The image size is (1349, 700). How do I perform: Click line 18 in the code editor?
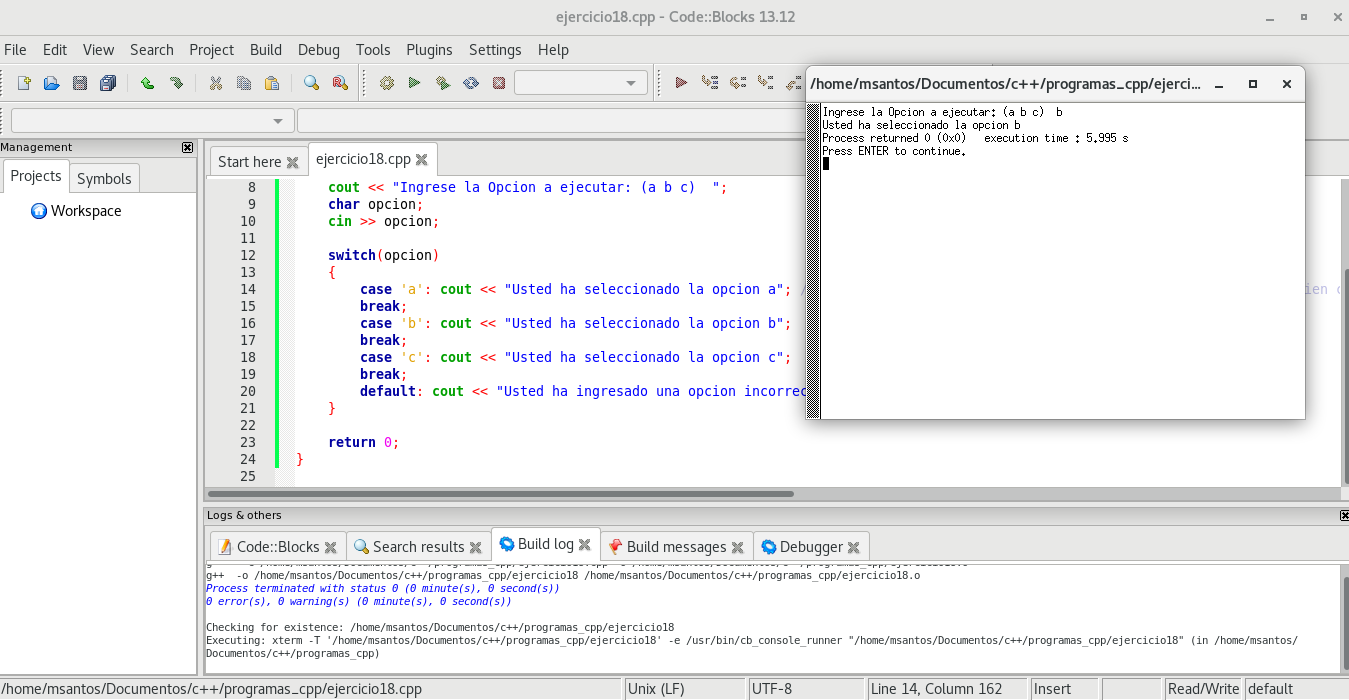tap(560, 357)
